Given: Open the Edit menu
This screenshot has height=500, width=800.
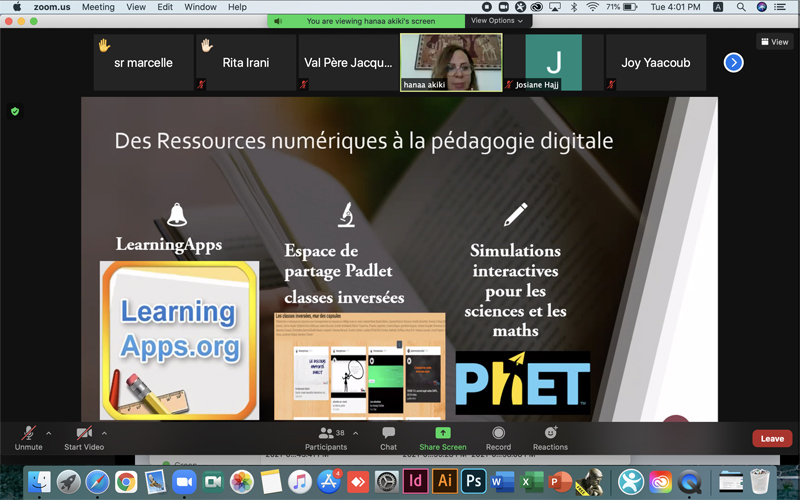Looking at the screenshot, I should coord(165,7).
